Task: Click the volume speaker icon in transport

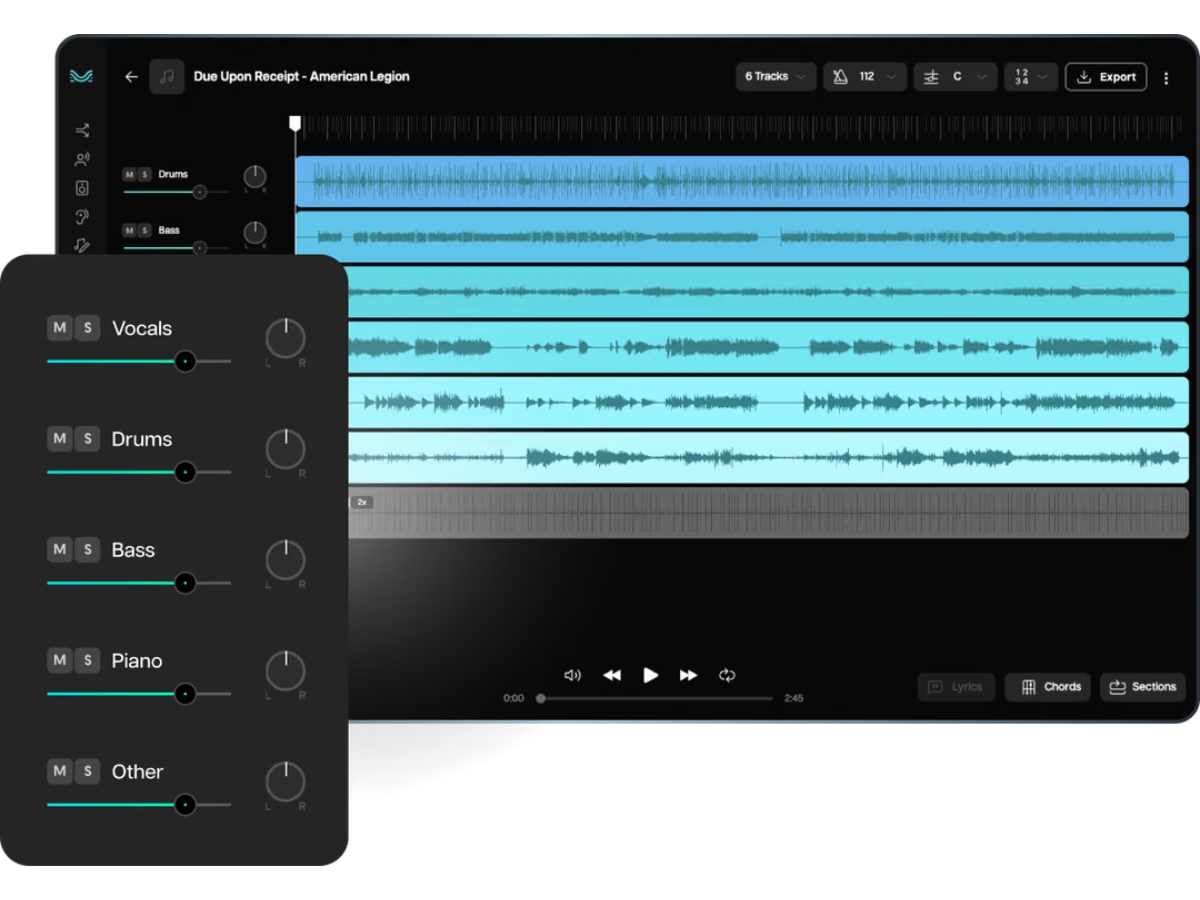Action: pos(572,675)
